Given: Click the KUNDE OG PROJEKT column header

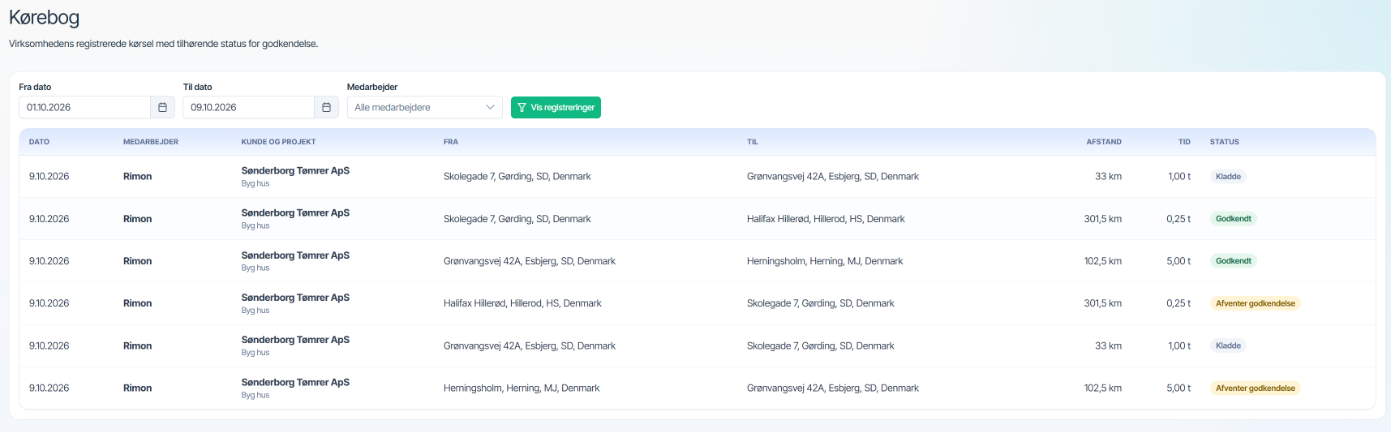Looking at the screenshot, I should tap(276, 142).
